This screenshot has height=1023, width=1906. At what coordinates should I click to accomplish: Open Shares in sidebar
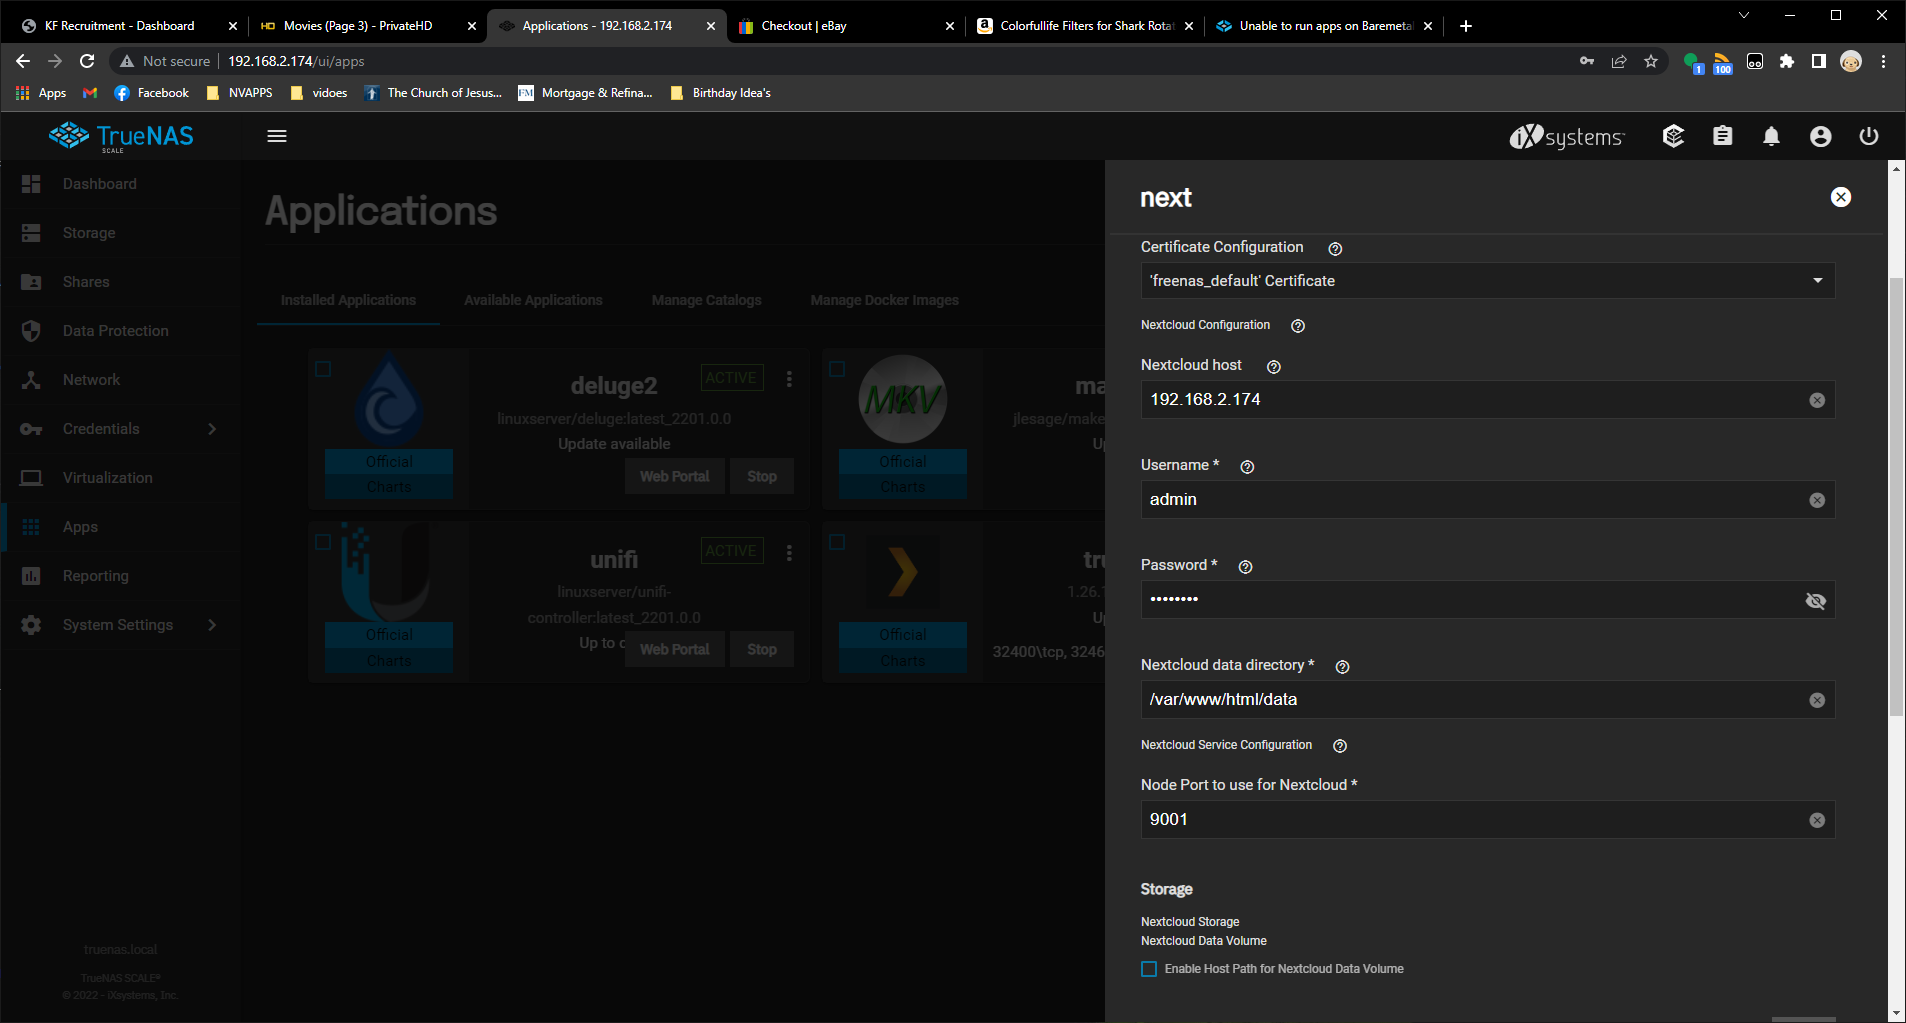coord(120,282)
